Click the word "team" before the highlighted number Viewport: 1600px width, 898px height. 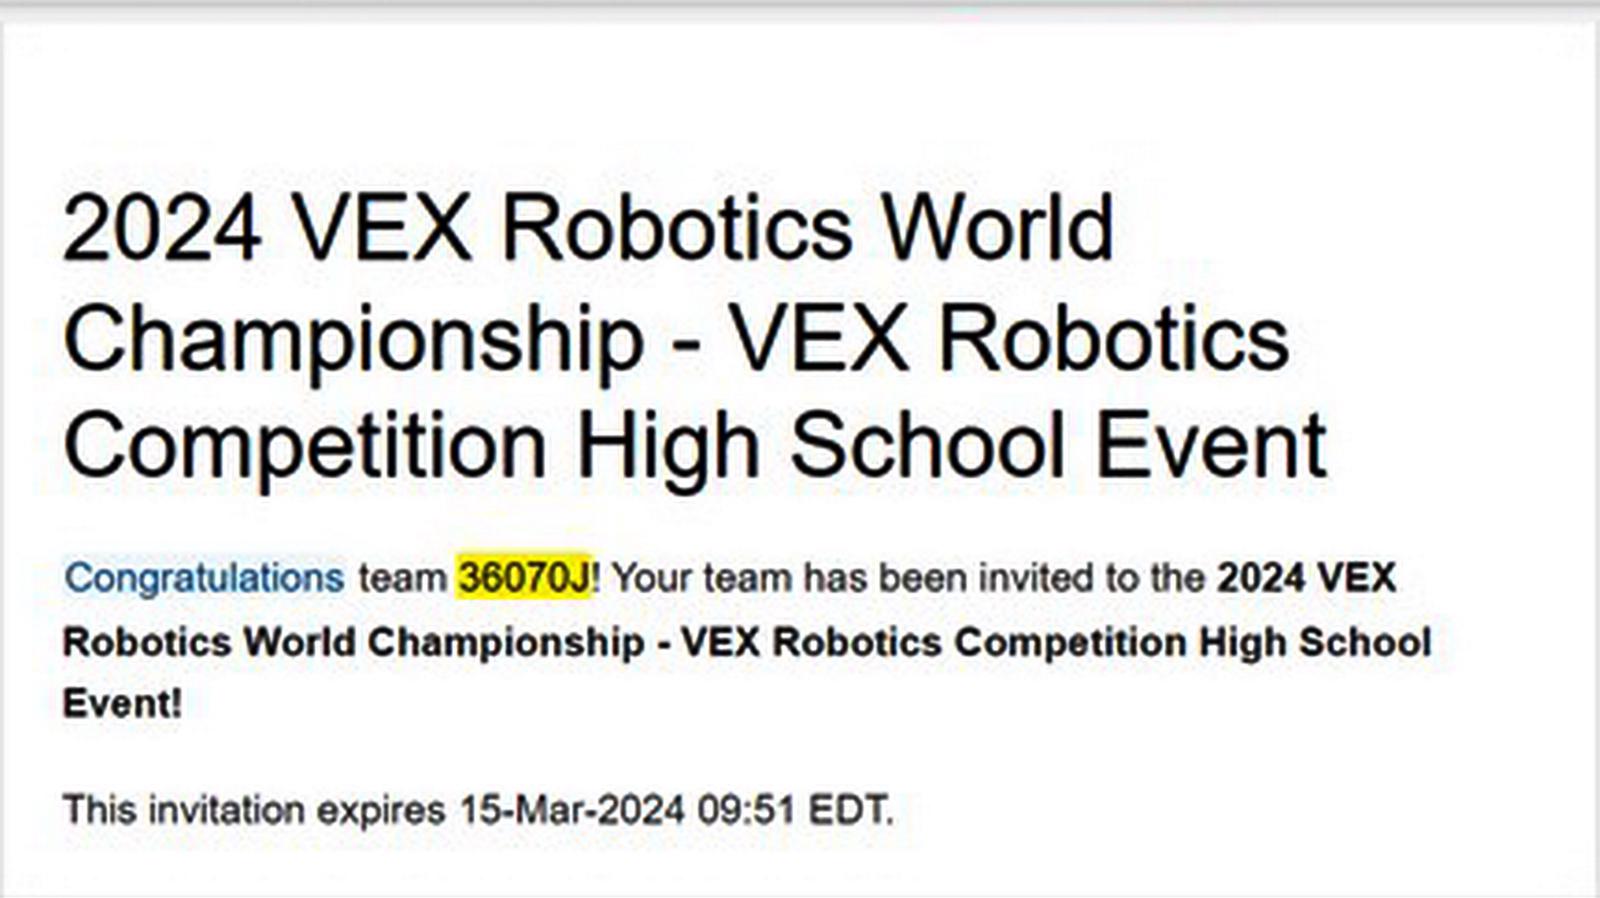[402, 578]
